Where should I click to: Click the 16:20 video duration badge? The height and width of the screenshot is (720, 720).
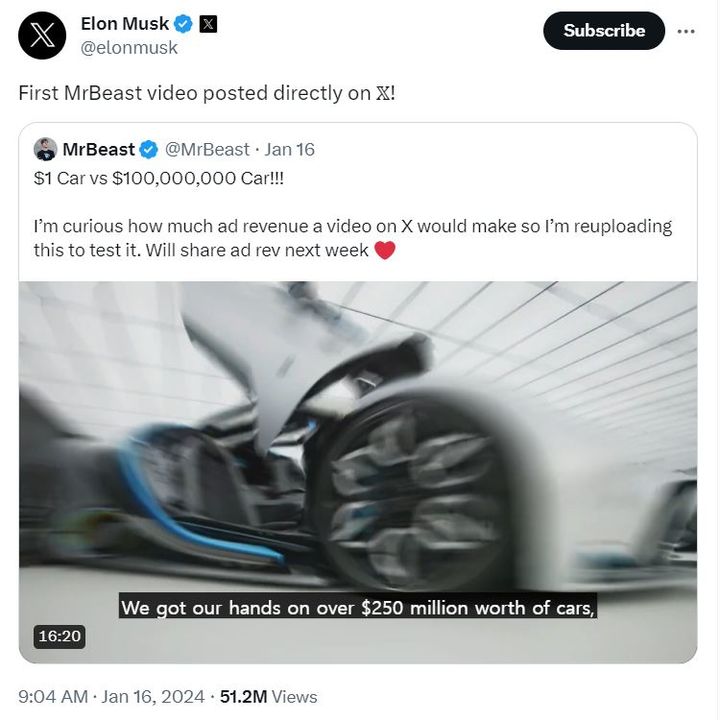point(59,636)
